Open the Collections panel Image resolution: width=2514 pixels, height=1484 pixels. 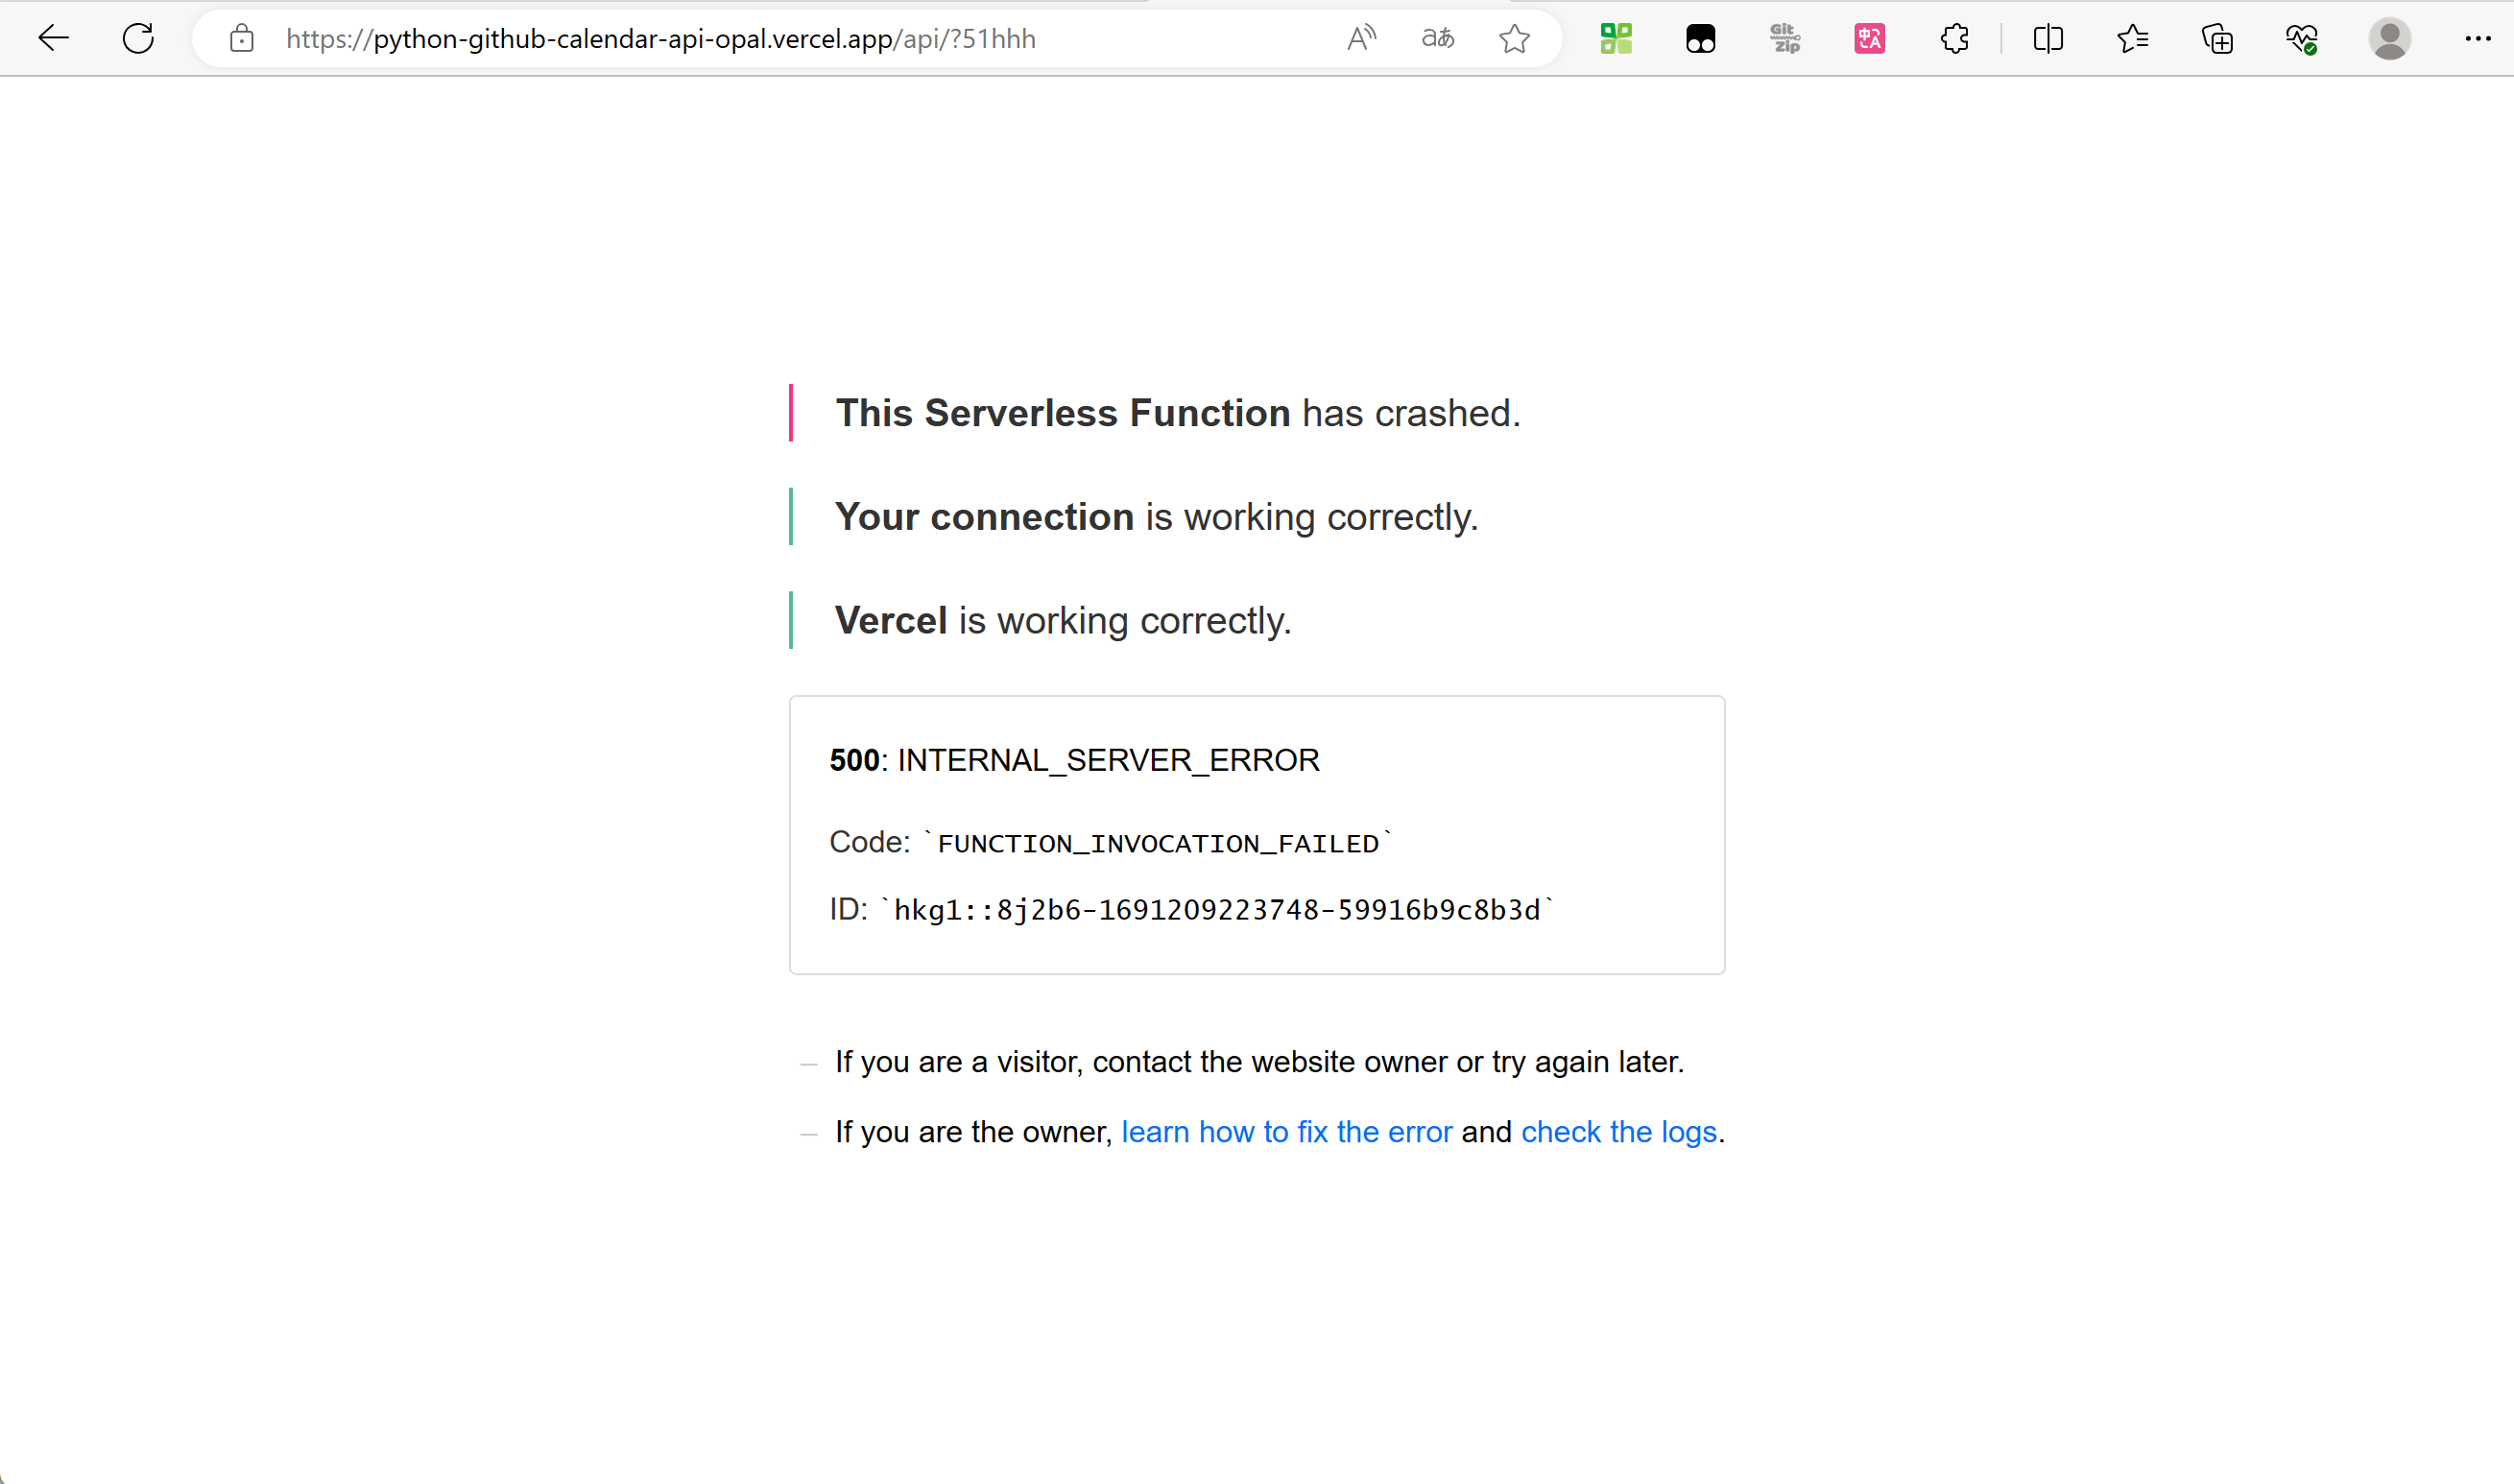click(x=2217, y=39)
